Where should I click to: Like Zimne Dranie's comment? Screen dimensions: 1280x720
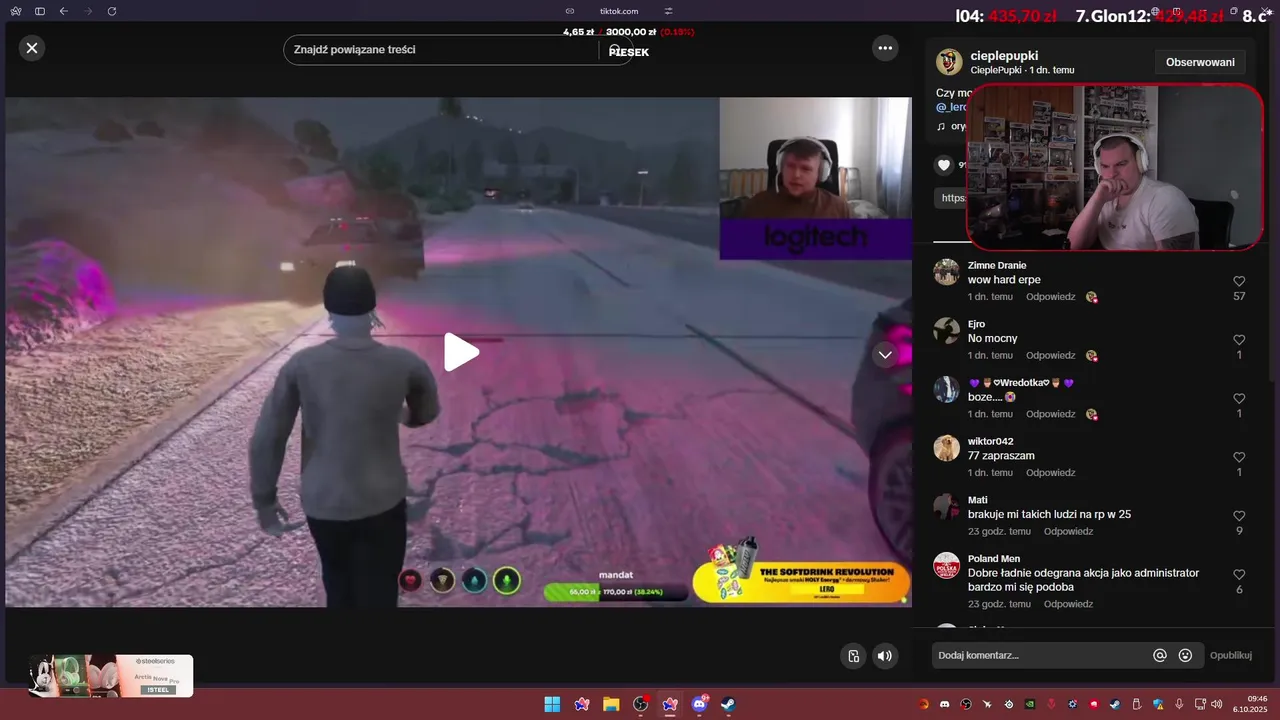click(1239, 282)
